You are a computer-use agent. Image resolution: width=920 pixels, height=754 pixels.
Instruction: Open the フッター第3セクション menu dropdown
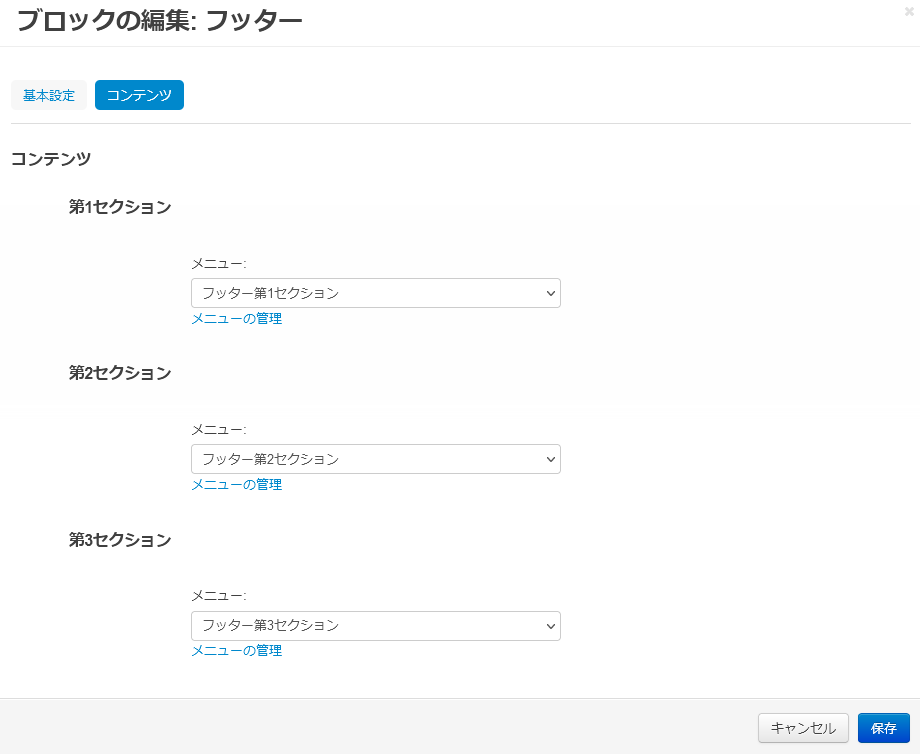pyautogui.click(x=375, y=625)
